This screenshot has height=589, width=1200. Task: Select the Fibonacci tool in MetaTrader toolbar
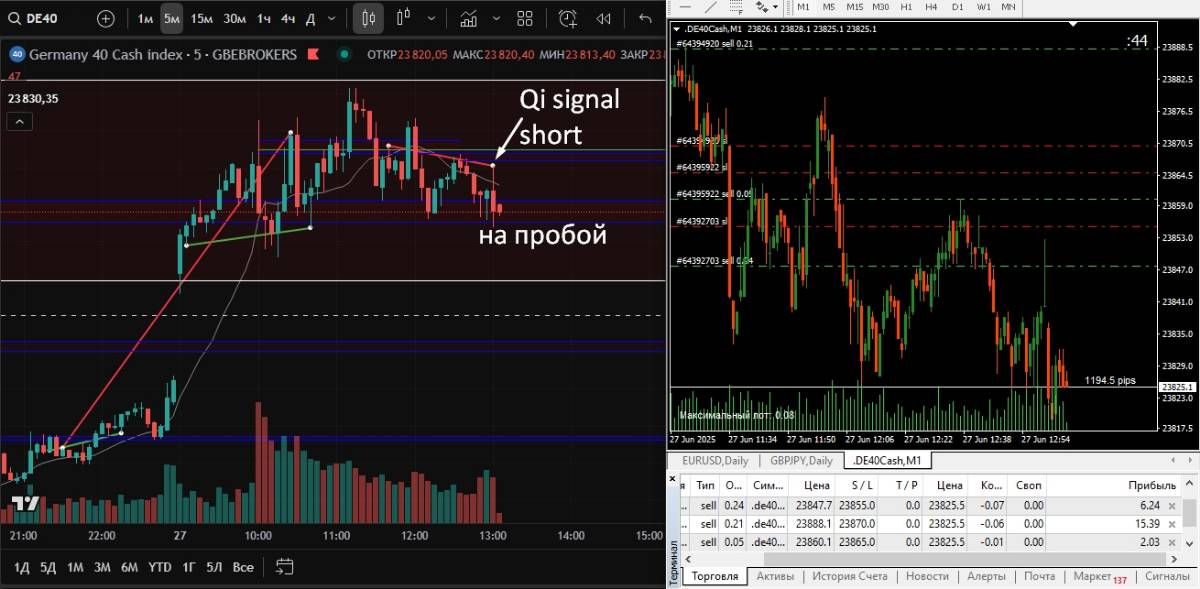[x=738, y=7]
